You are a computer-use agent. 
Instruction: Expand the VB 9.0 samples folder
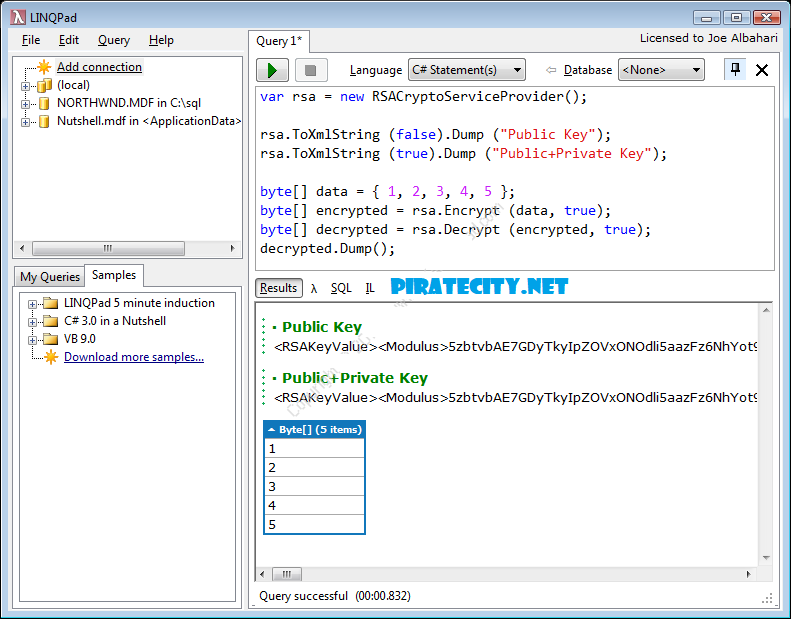click(32, 340)
